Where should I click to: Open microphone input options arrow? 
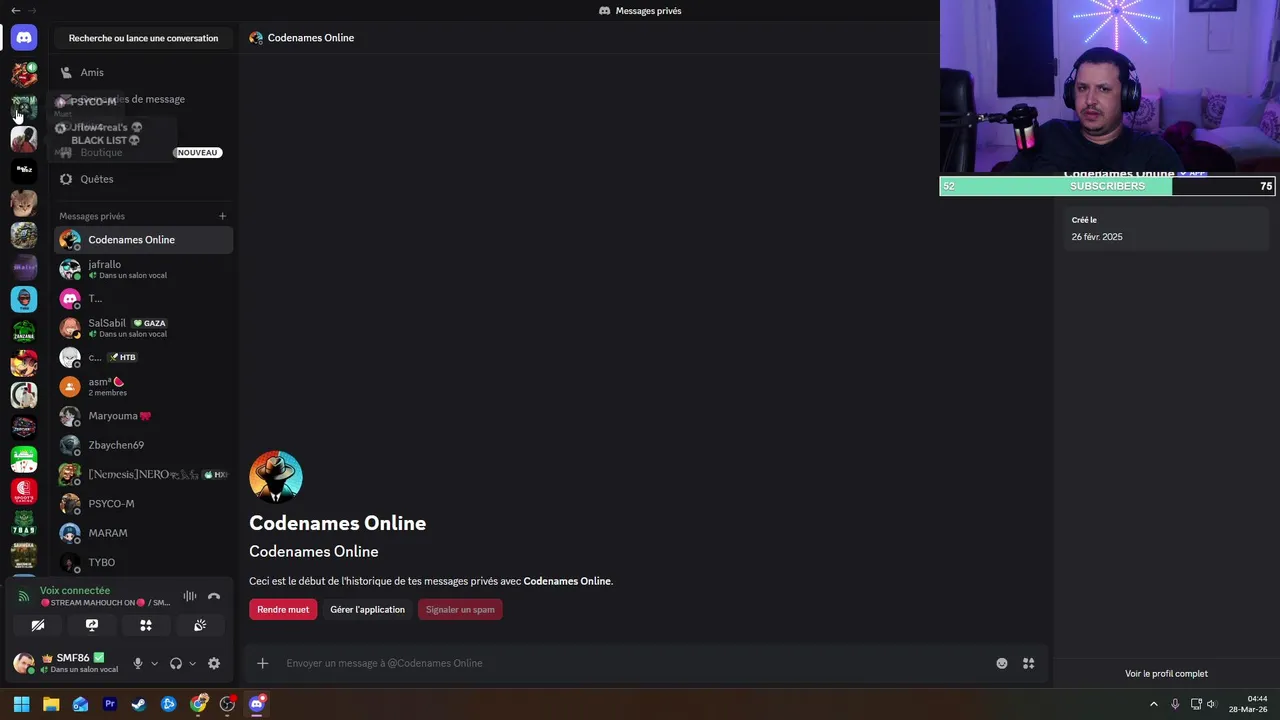click(x=154, y=663)
